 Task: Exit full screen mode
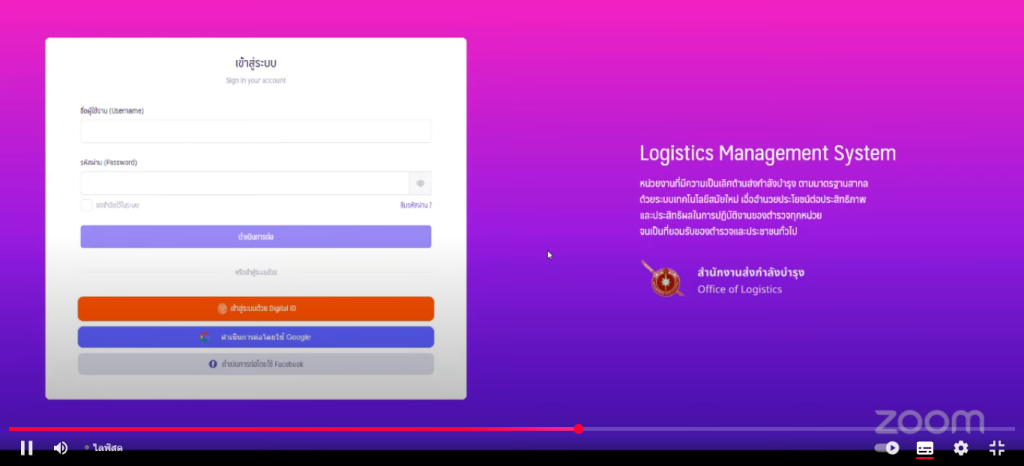tap(996, 448)
